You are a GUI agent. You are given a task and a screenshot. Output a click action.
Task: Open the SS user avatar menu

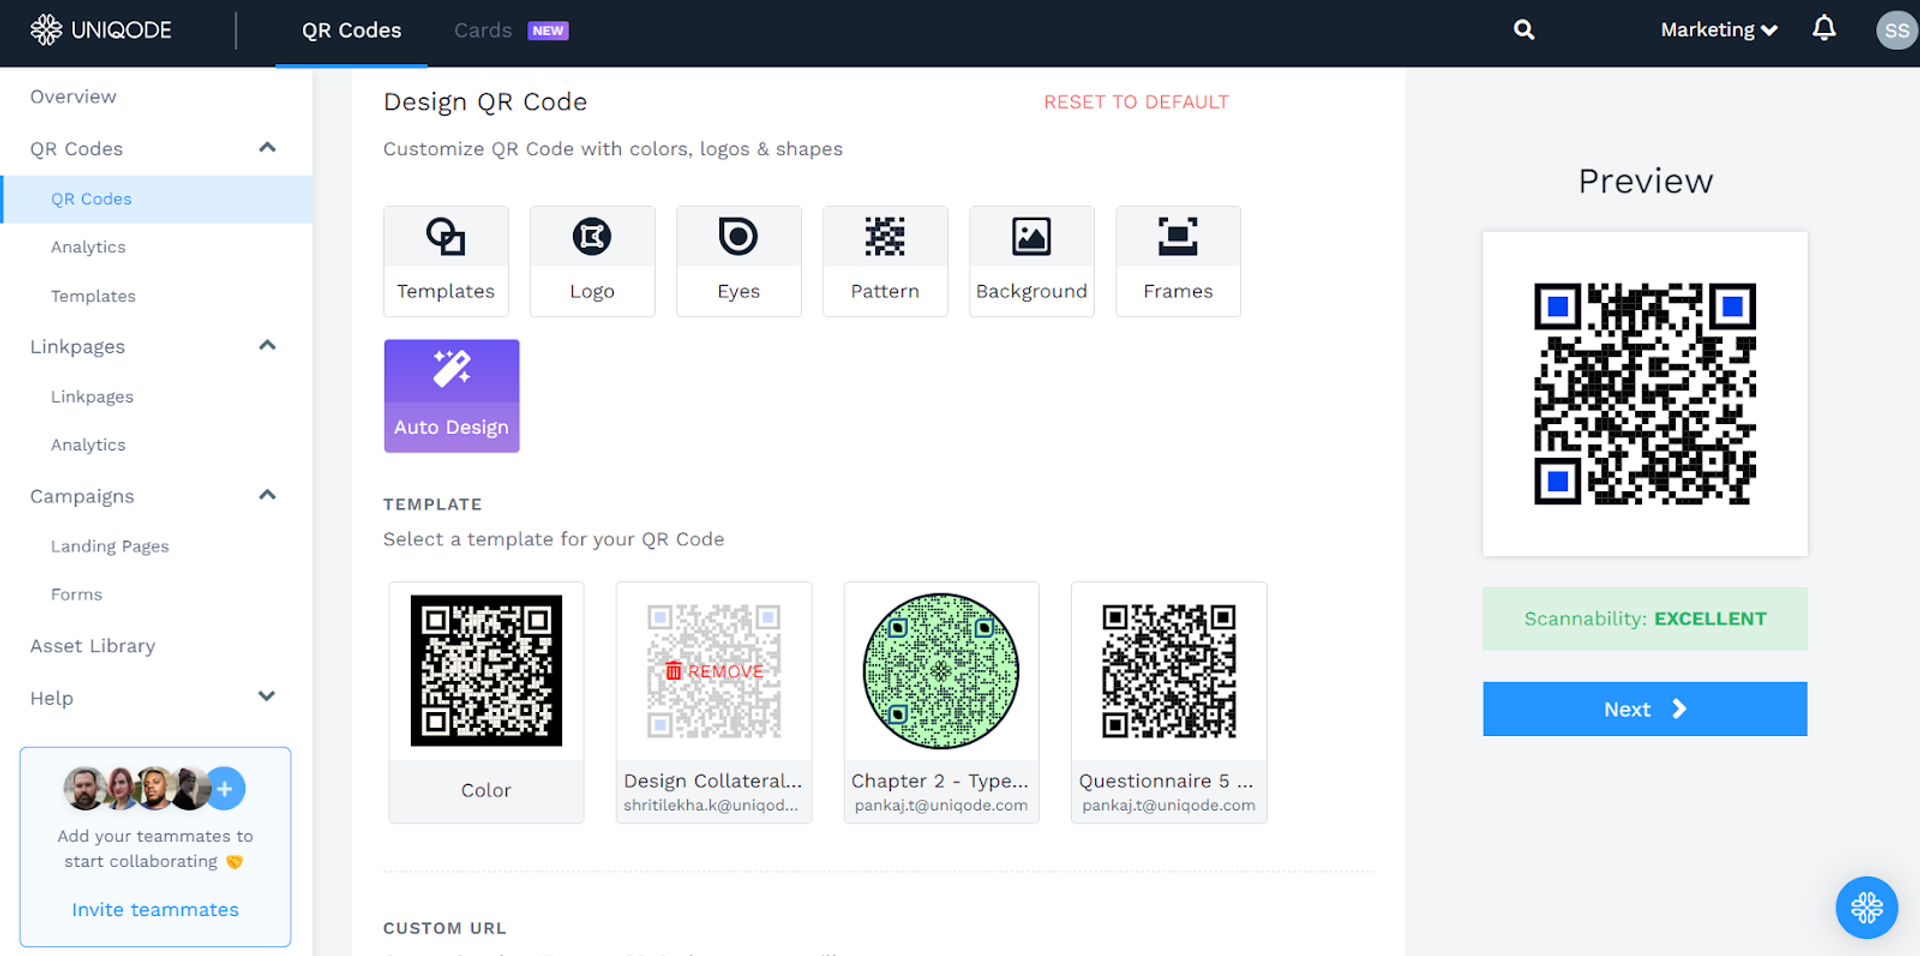coord(1896,30)
